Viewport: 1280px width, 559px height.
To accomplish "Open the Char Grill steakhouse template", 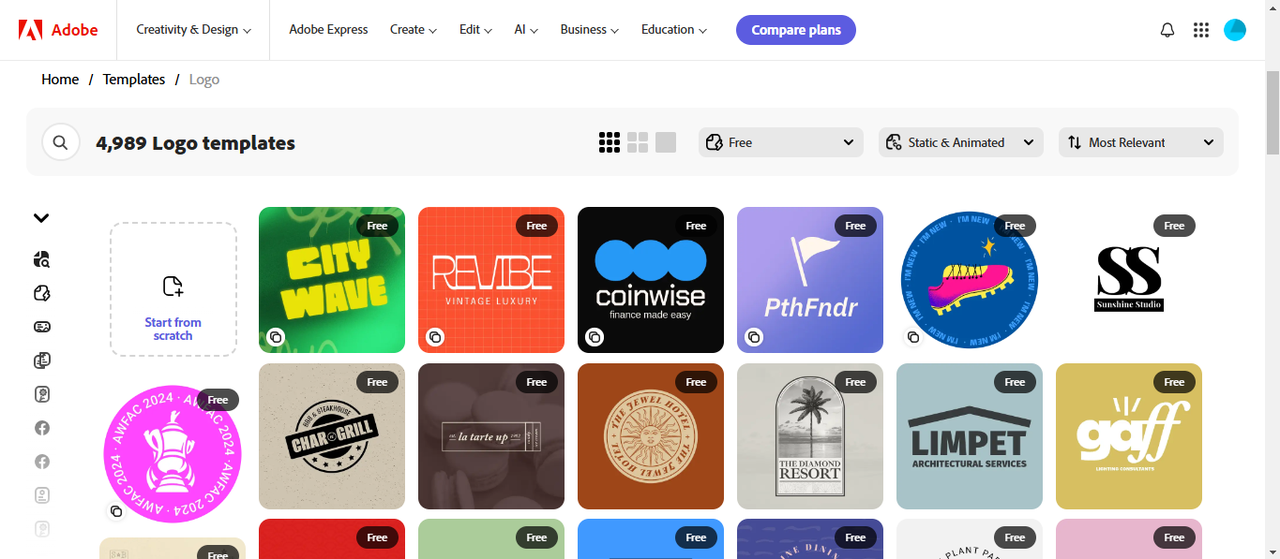I will tap(332, 437).
